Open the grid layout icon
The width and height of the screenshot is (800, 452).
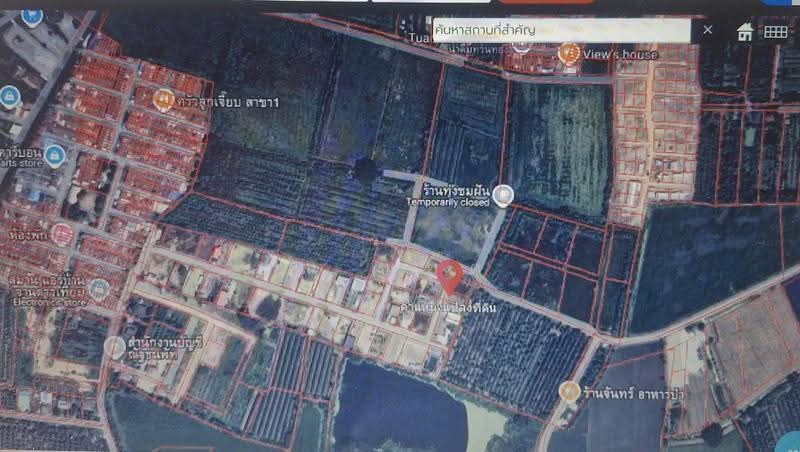pyautogui.click(x=776, y=32)
